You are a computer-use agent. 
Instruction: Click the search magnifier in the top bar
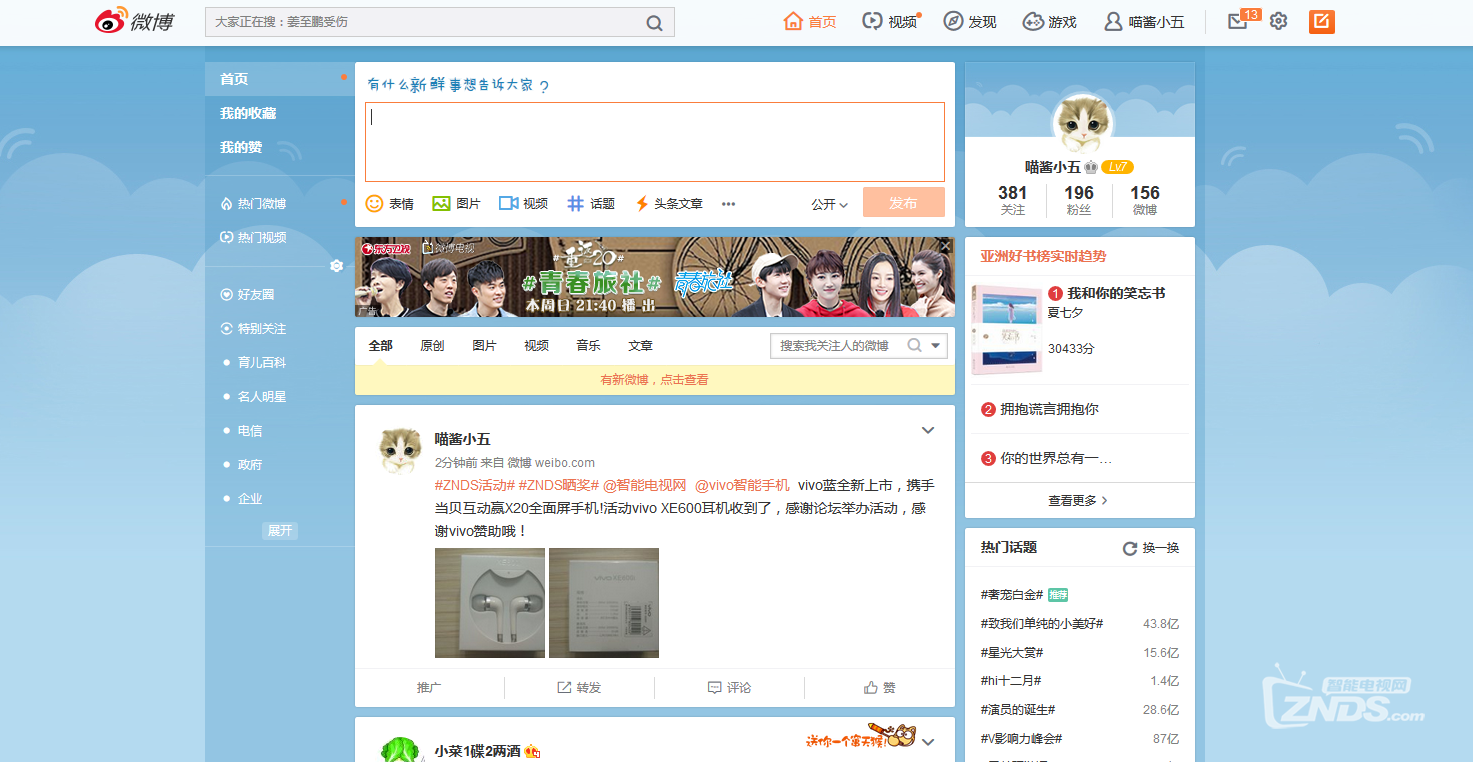pyautogui.click(x=654, y=22)
